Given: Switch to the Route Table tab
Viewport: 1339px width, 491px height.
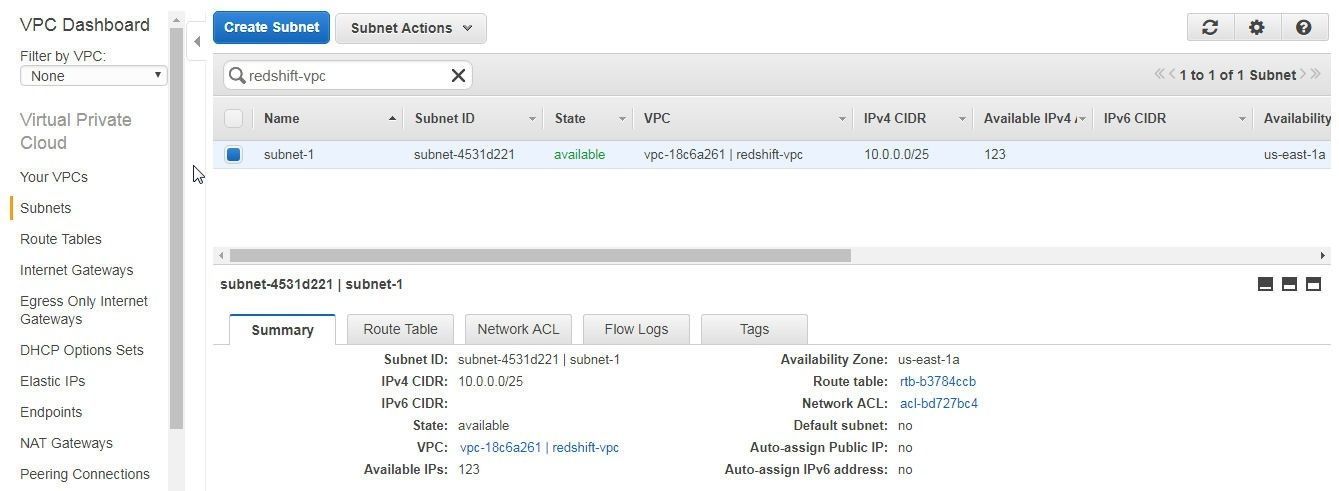Looking at the screenshot, I should point(400,329).
